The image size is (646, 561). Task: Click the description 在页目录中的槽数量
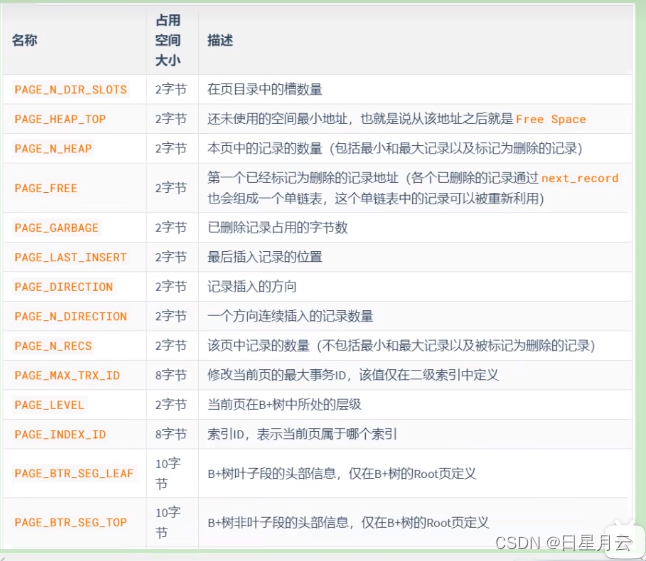pyautogui.click(x=265, y=89)
